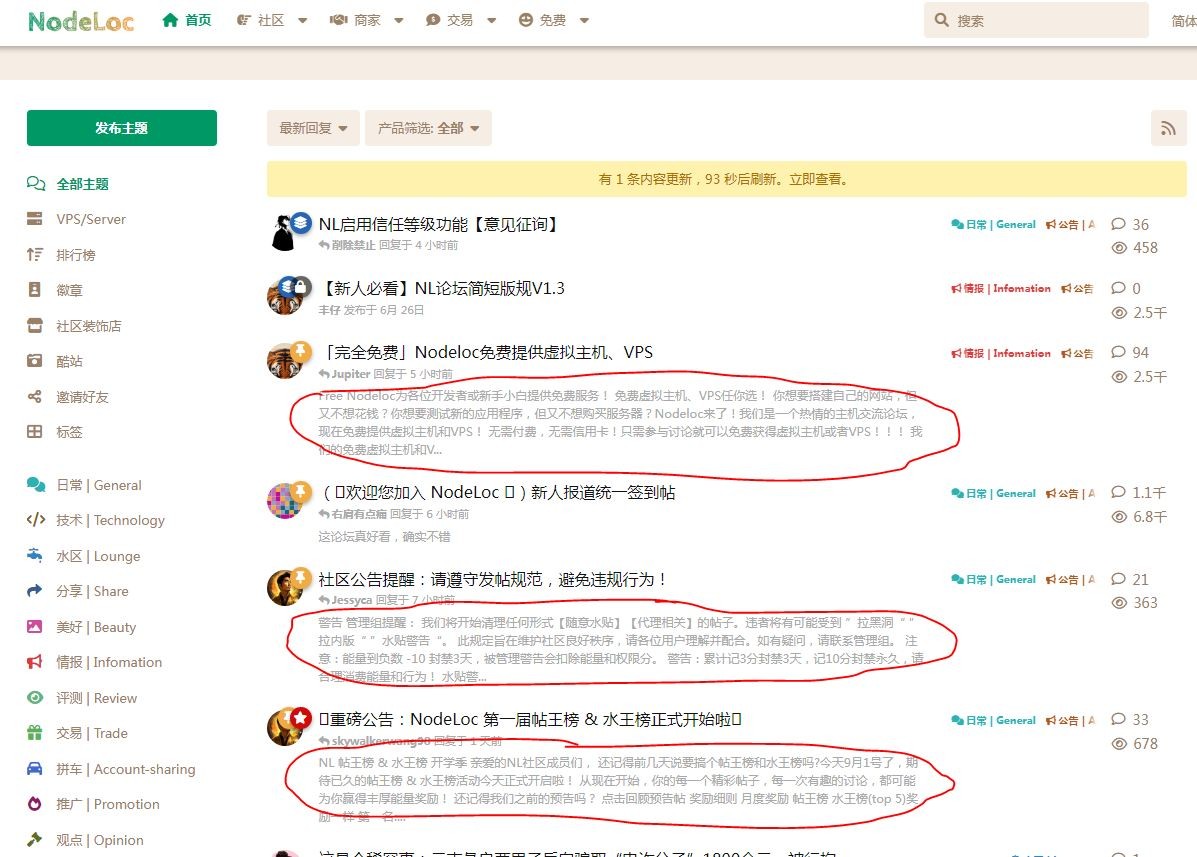Click the 日常 | General chat icon in sidebar
This screenshot has height=857, width=1197.
(35, 485)
